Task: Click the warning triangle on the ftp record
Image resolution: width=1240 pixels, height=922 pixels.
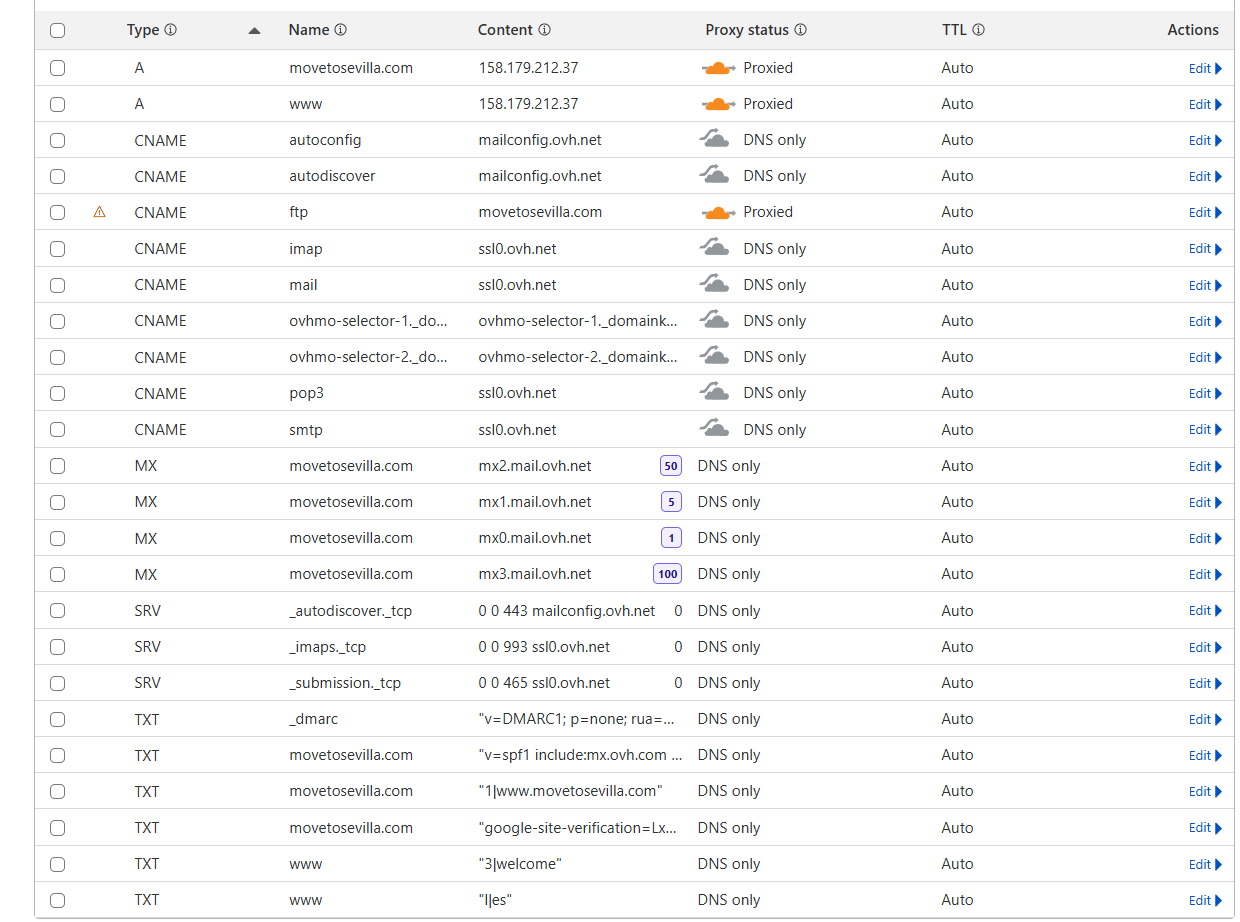Action: (x=99, y=212)
